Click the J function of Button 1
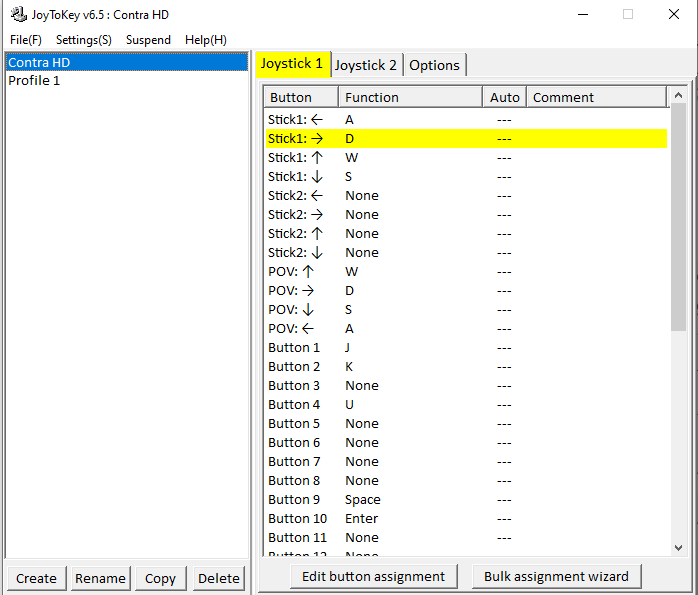The image size is (698, 595). pos(347,348)
